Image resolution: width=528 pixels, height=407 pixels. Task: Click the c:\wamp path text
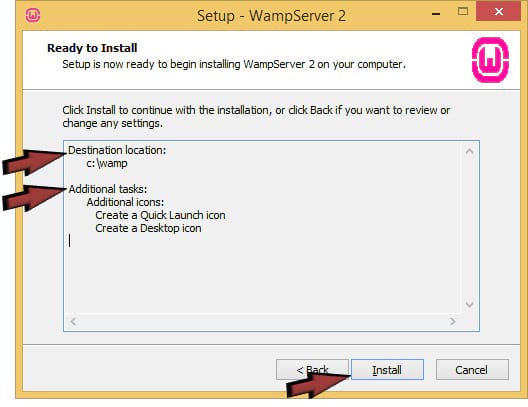(x=107, y=163)
